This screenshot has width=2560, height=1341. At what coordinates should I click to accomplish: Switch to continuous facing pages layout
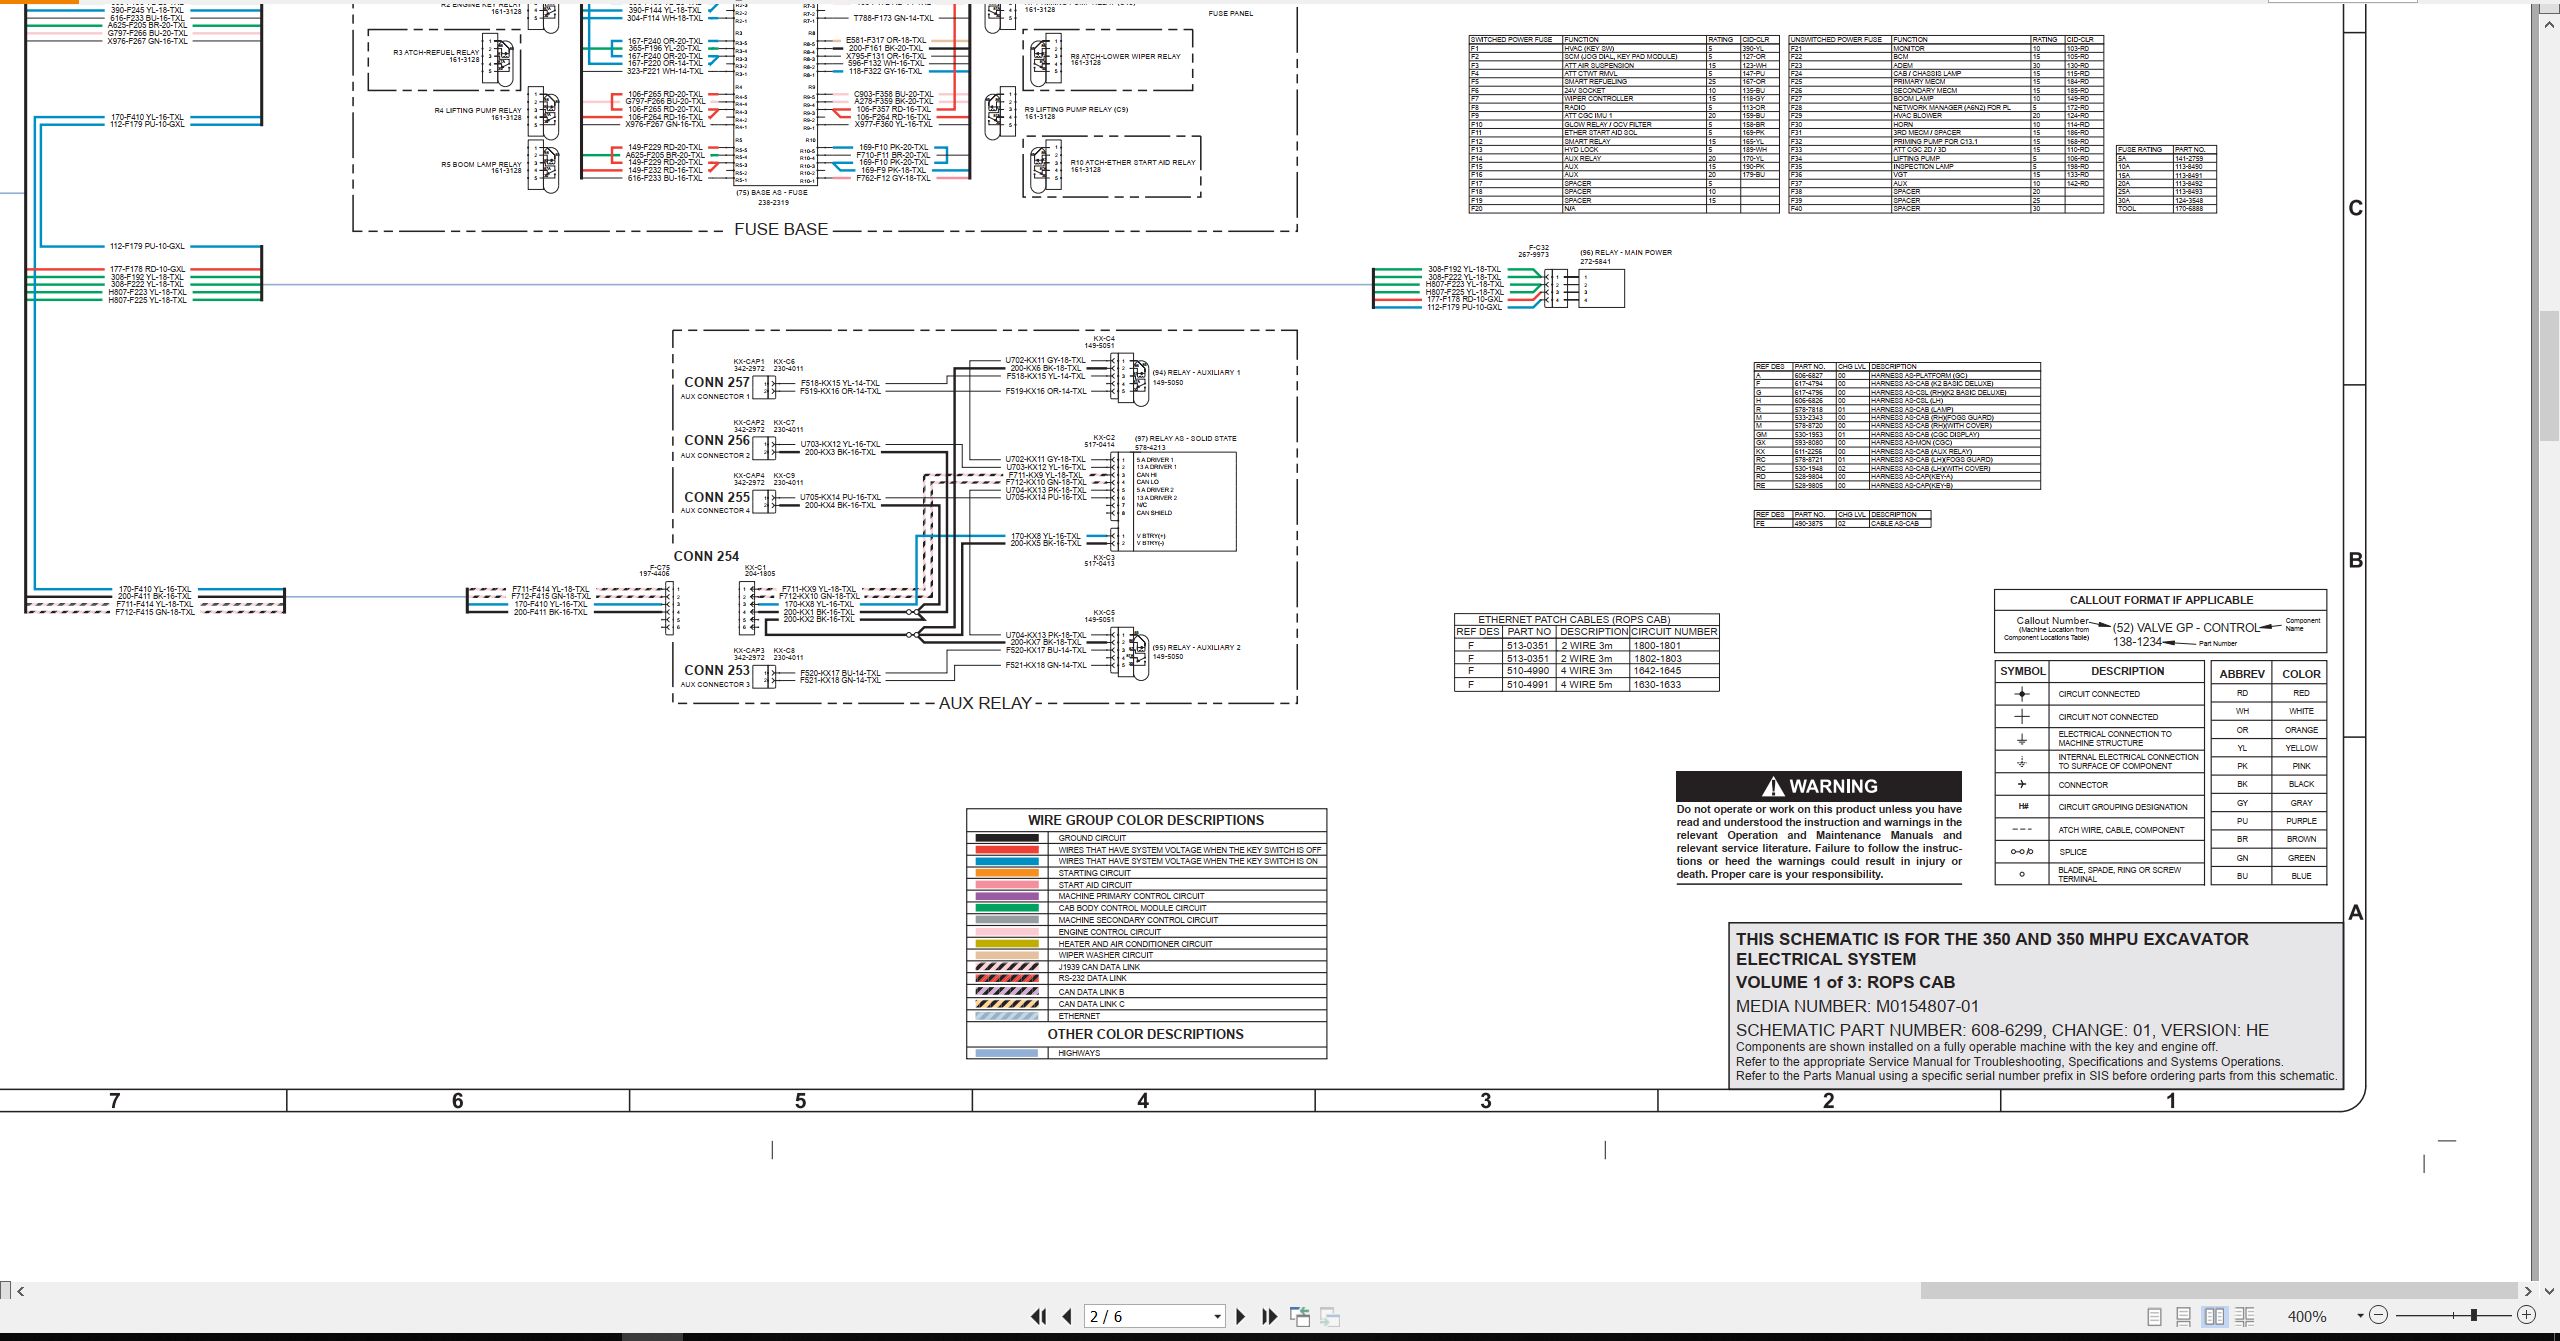pyautogui.click(x=2245, y=1317)
